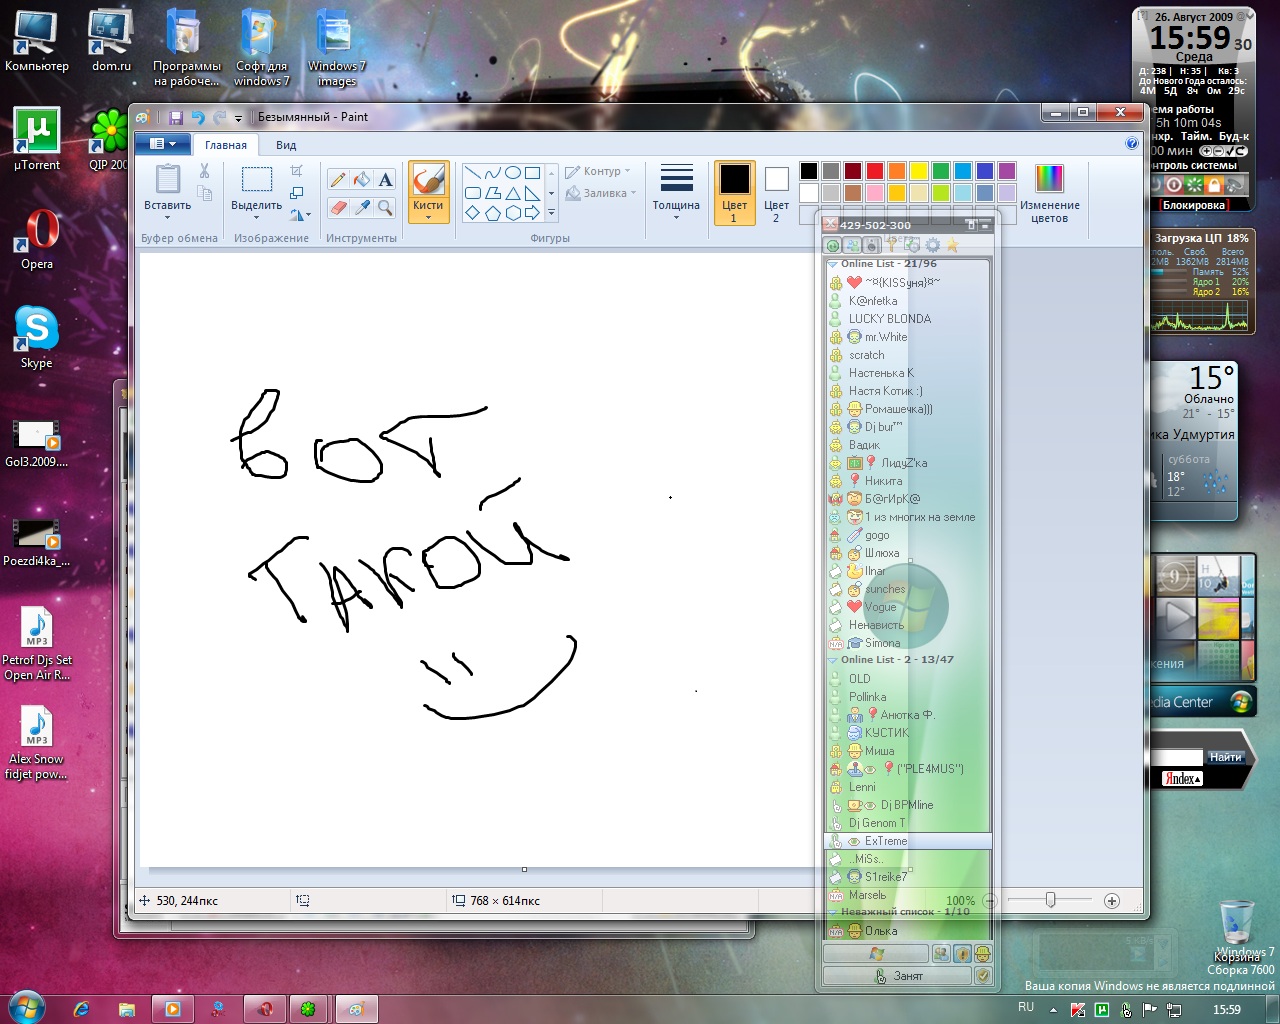Select the Pencil tool in Paint
Screen dimensions: 1280x1024
coord(338,180)
